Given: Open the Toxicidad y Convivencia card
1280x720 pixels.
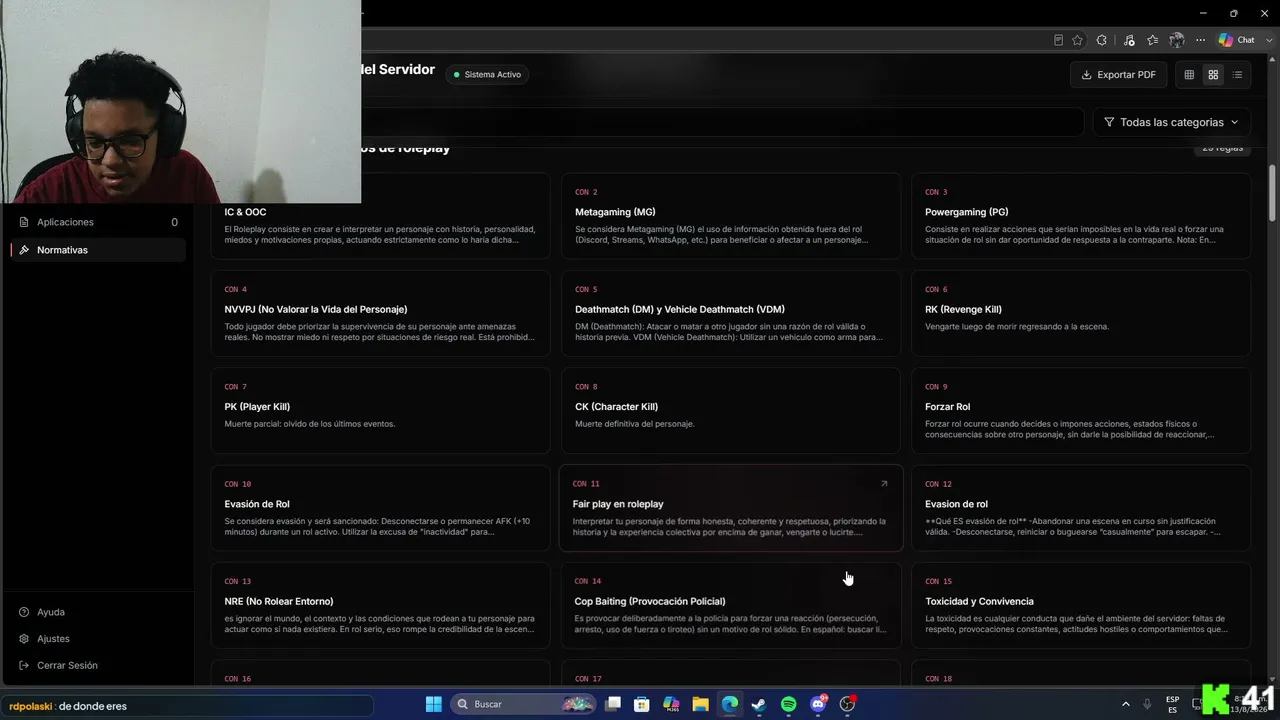Looking at the screenshot, I should coord(1081,605).
